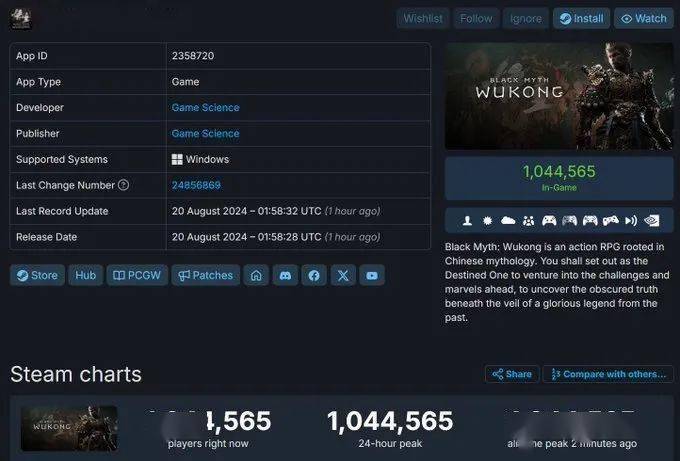The height and width of the screenshot is (461, 680).
Task: Click the Steam achievements icon
Action: click(487, 220)
